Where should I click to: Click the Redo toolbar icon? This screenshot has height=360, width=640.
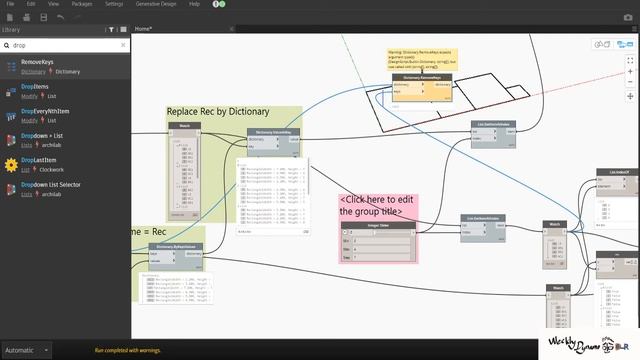click(x=77, y=17)
